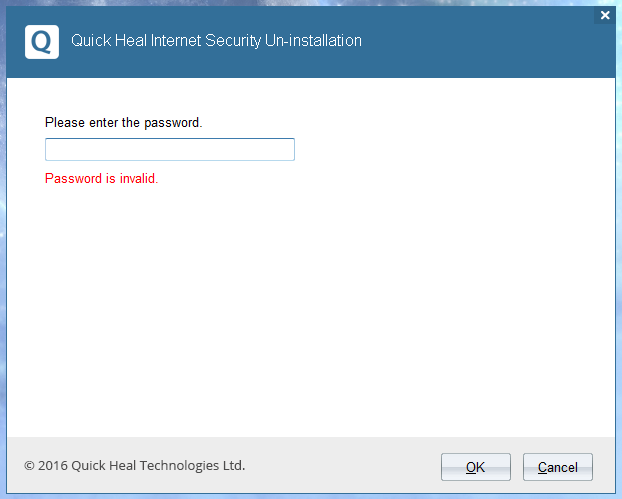Close the un-installation dialog with X
The width and height of the screenshot is (622, 499).
[604, 15]
